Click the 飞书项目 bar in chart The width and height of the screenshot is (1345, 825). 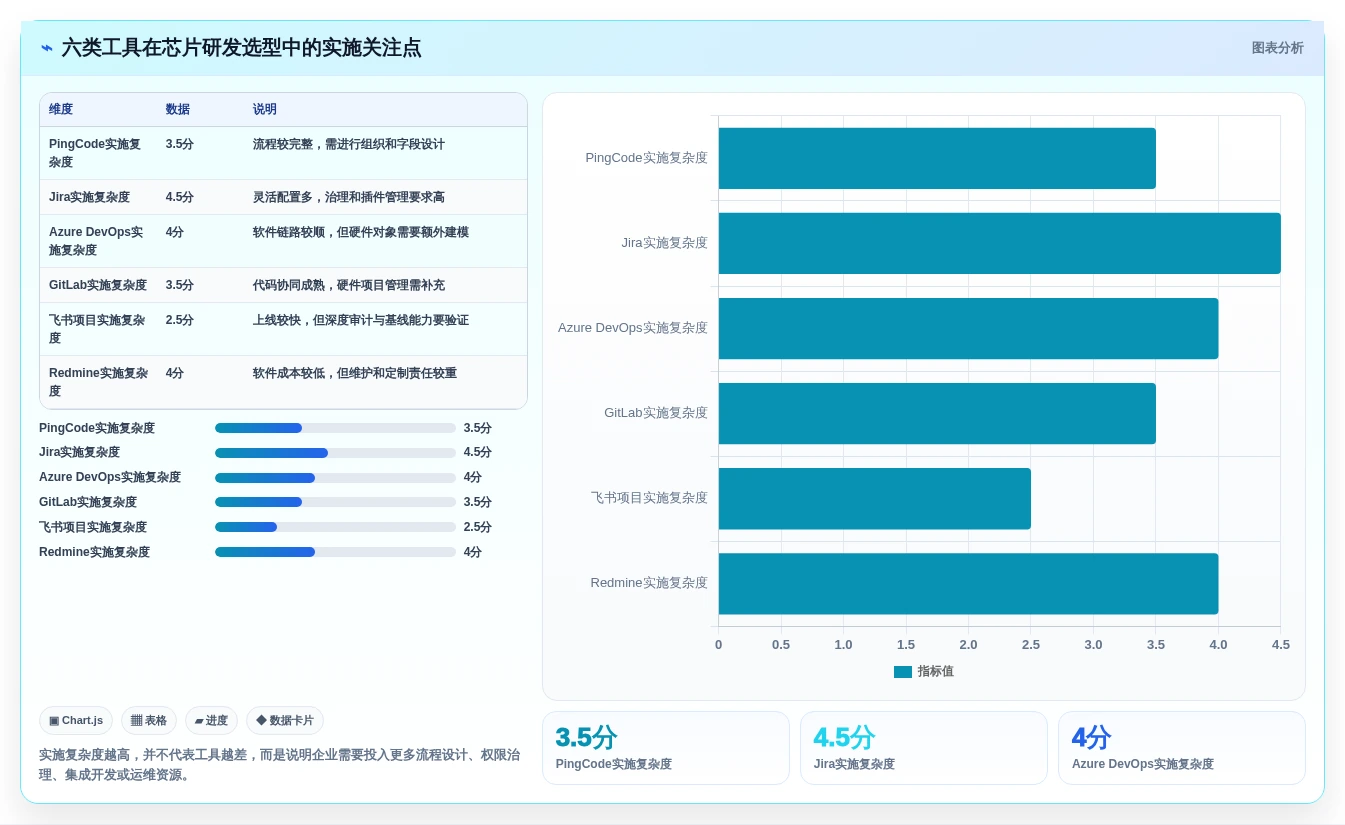875,498
